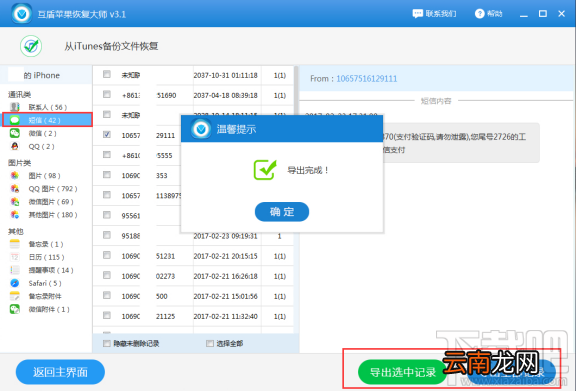Viewport: 576px width, 391px height.
Task: Click the app shield logo in title bar
Action: coord(22,14)
